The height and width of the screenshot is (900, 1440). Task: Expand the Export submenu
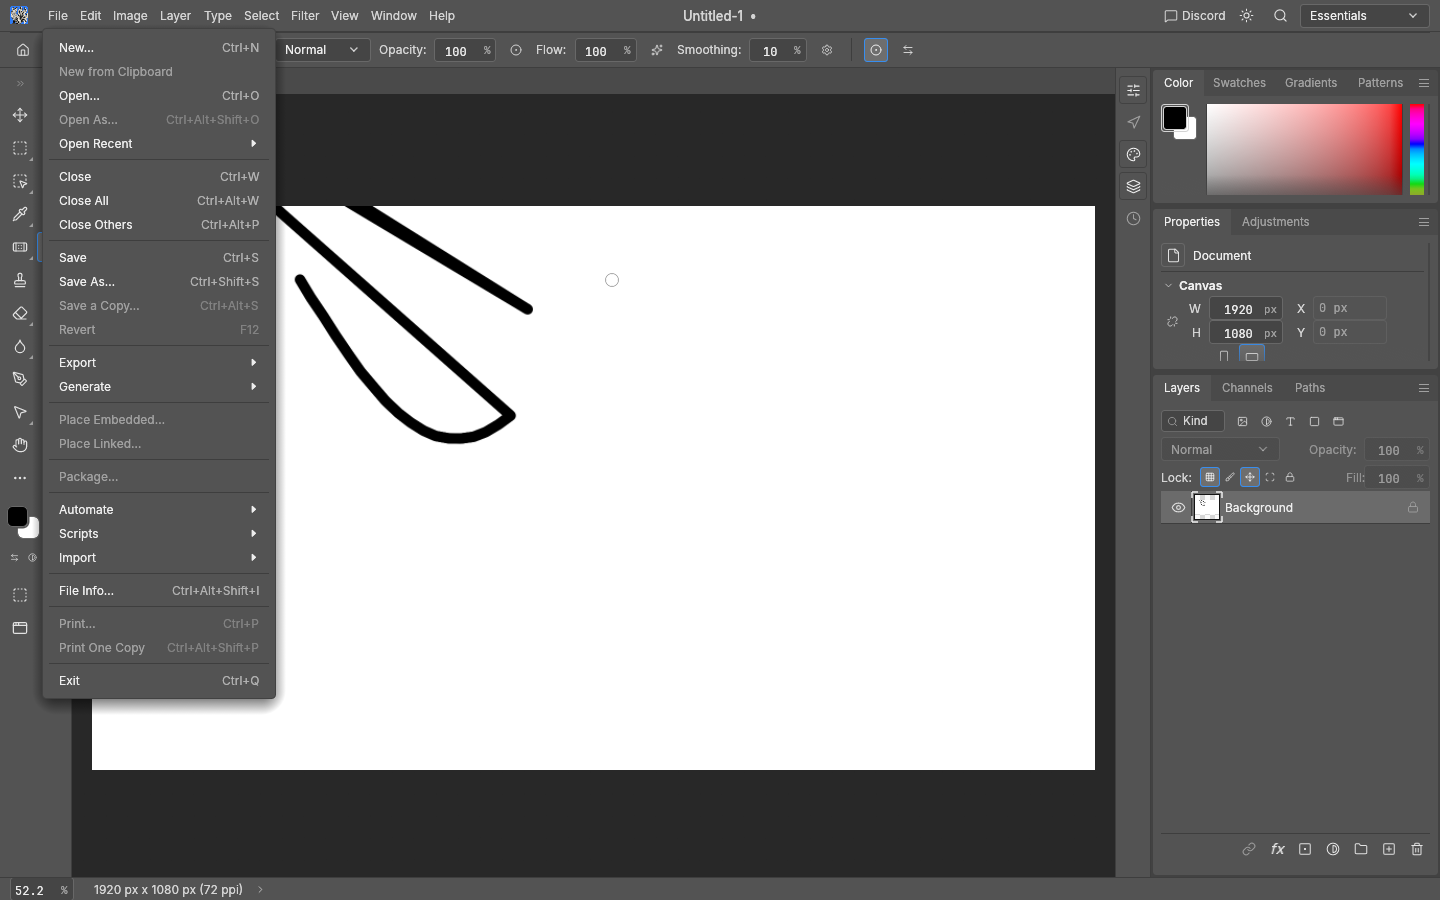click(x=159, y=363)
